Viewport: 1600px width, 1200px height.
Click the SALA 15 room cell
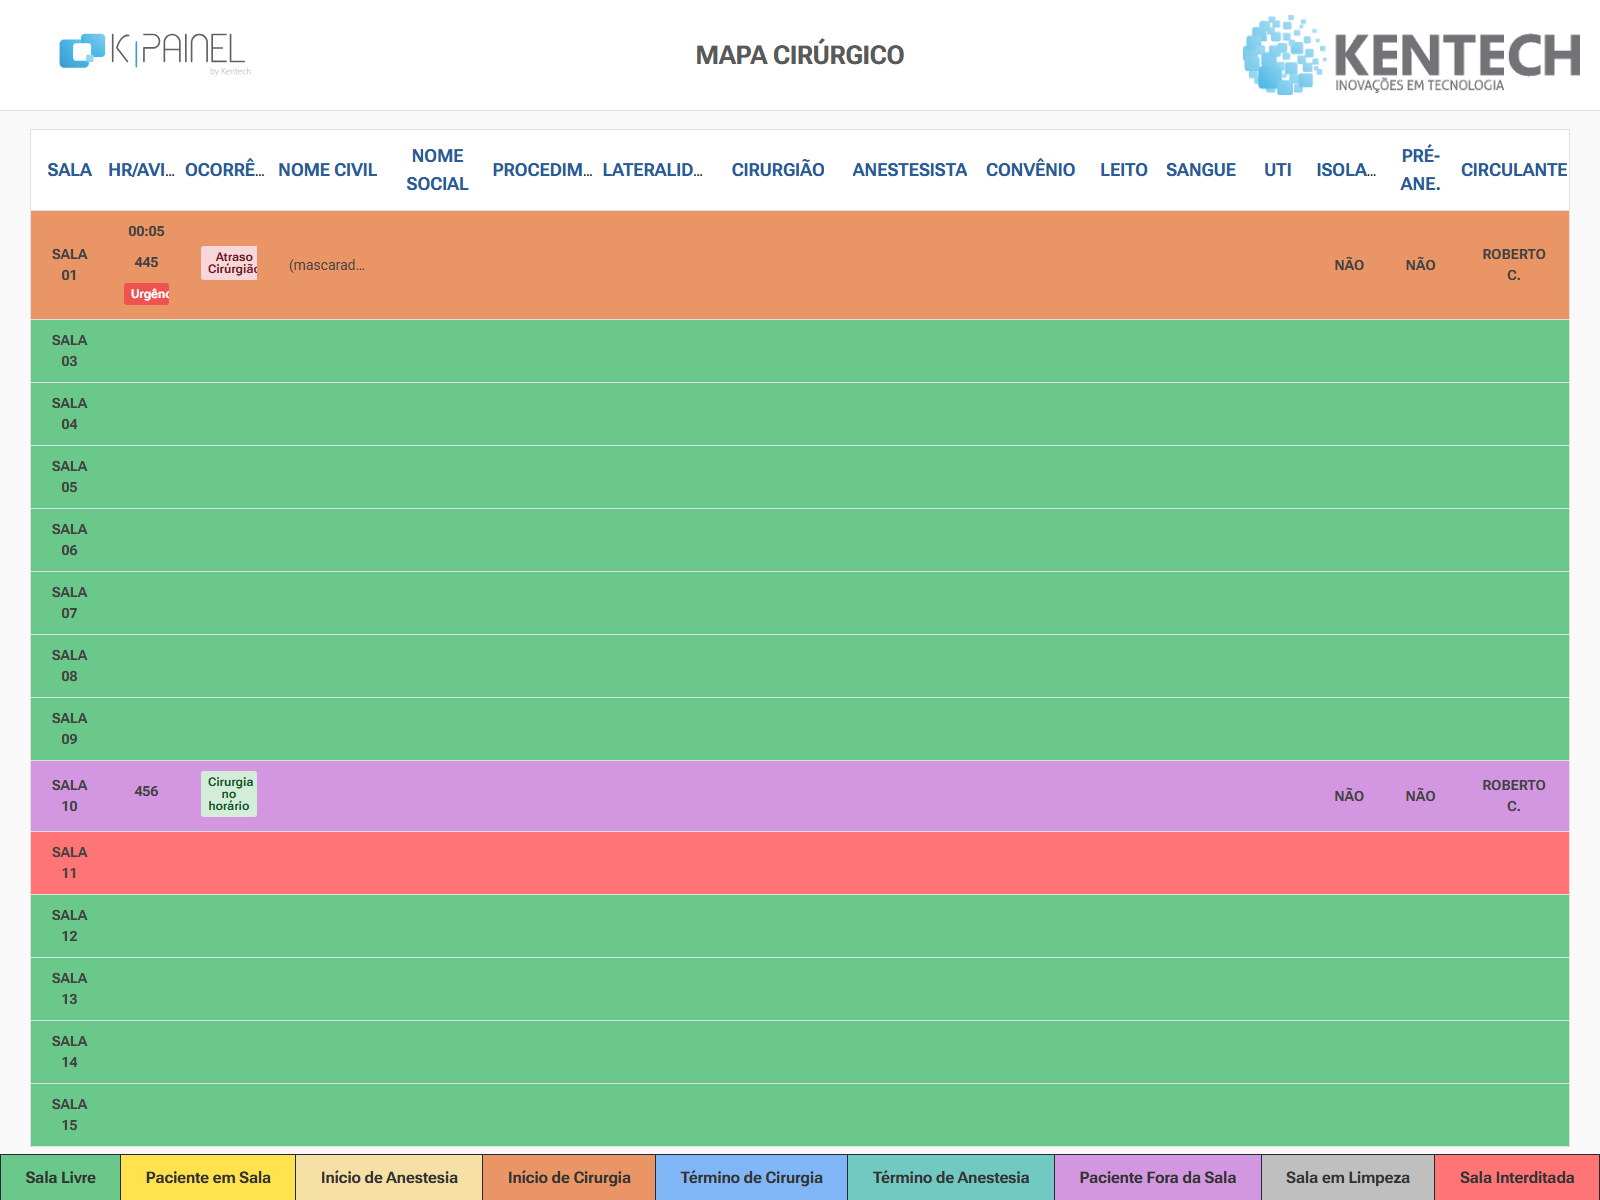point(69,1115)
